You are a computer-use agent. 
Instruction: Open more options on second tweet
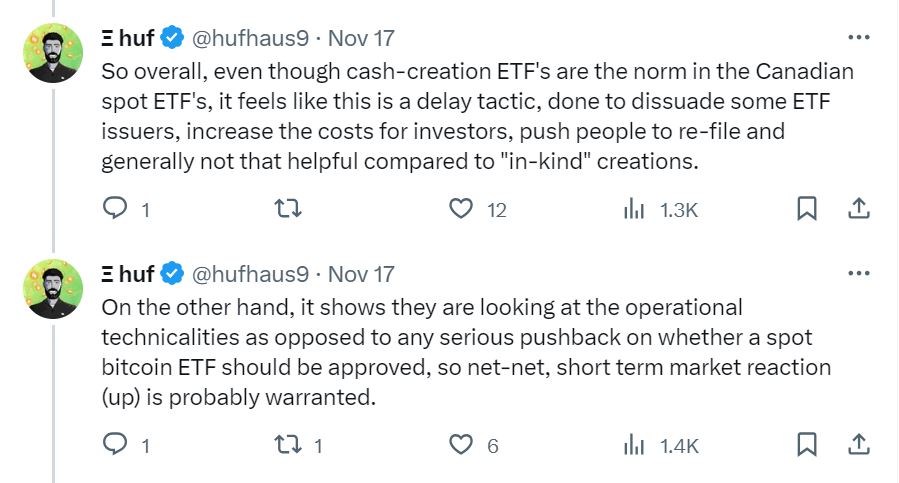(857, 273)
